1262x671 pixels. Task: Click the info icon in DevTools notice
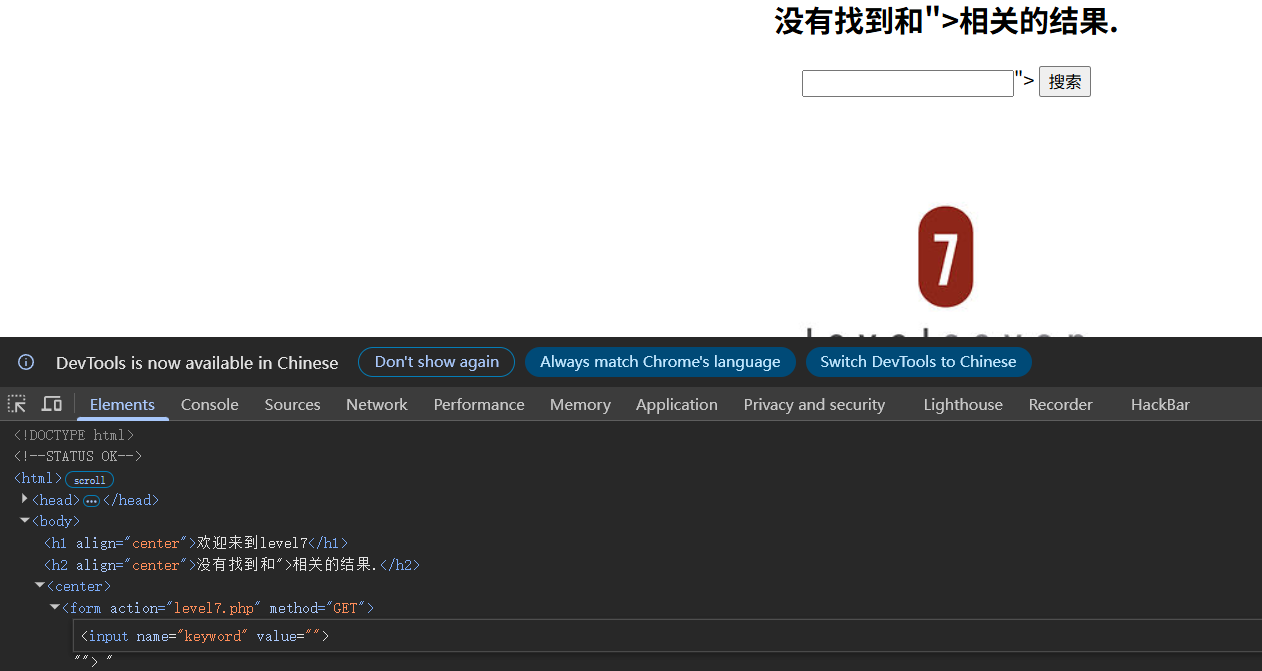(x=26, y=362)
